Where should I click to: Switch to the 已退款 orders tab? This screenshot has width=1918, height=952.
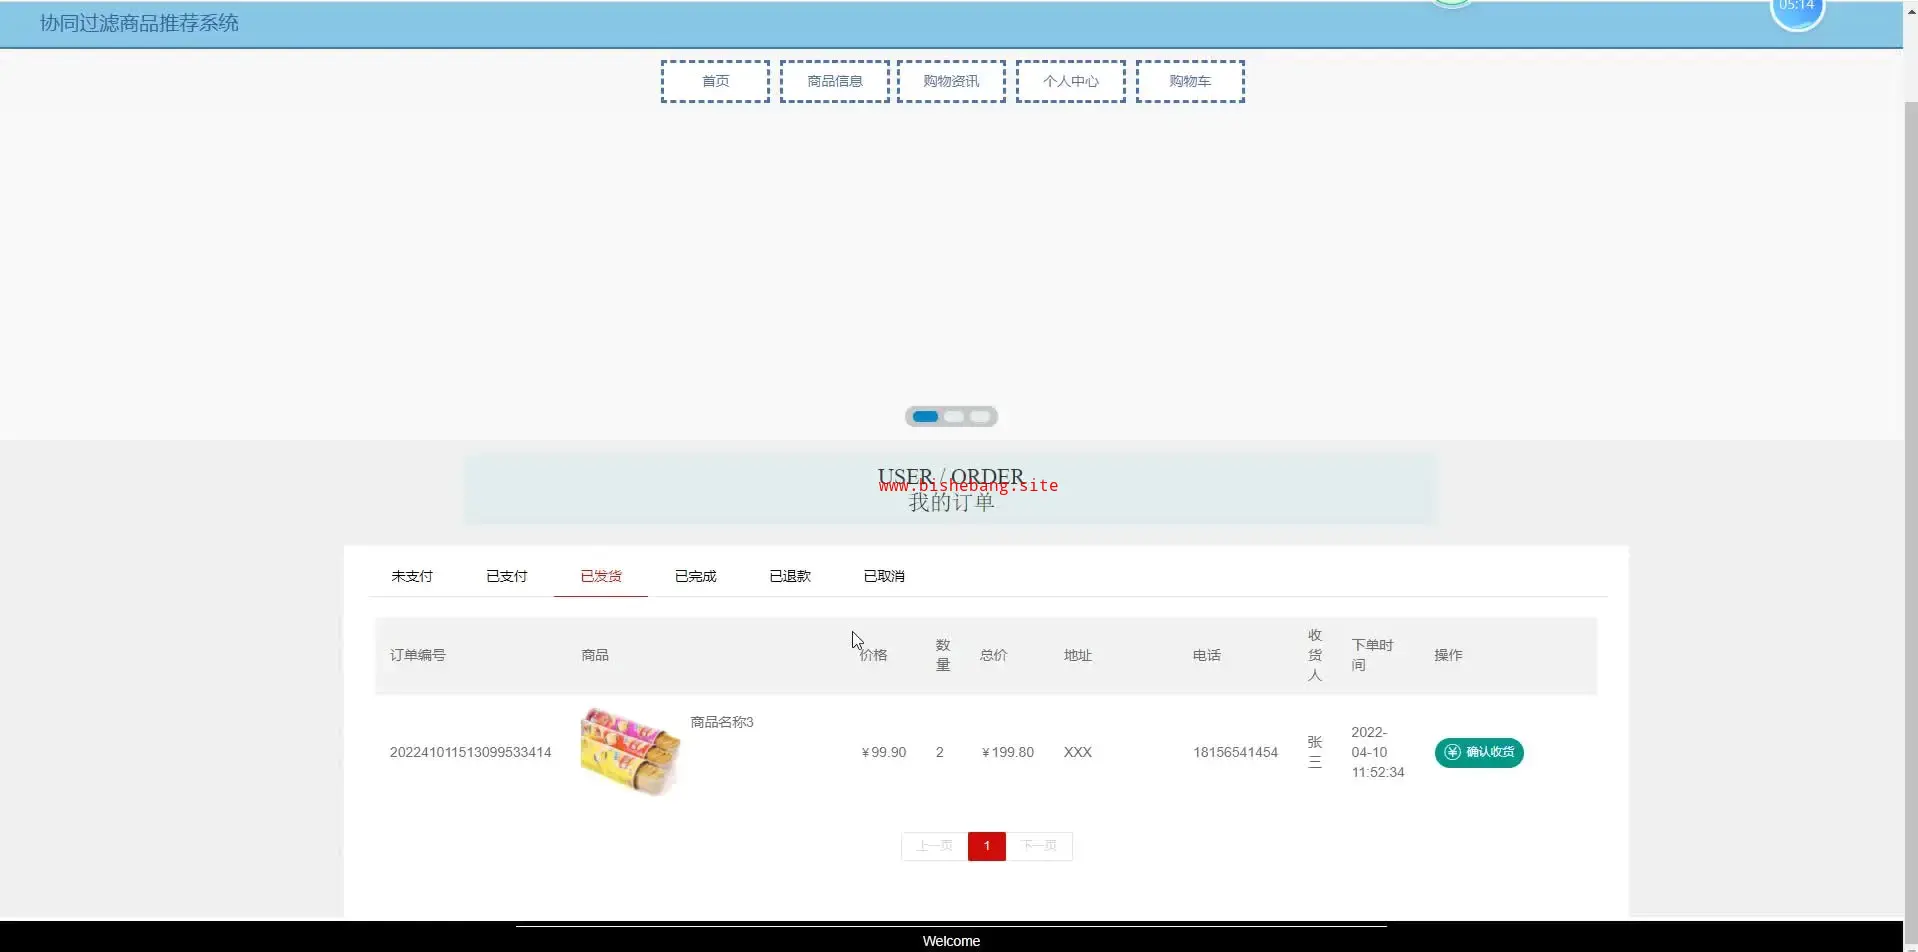[x=790, y=576]
